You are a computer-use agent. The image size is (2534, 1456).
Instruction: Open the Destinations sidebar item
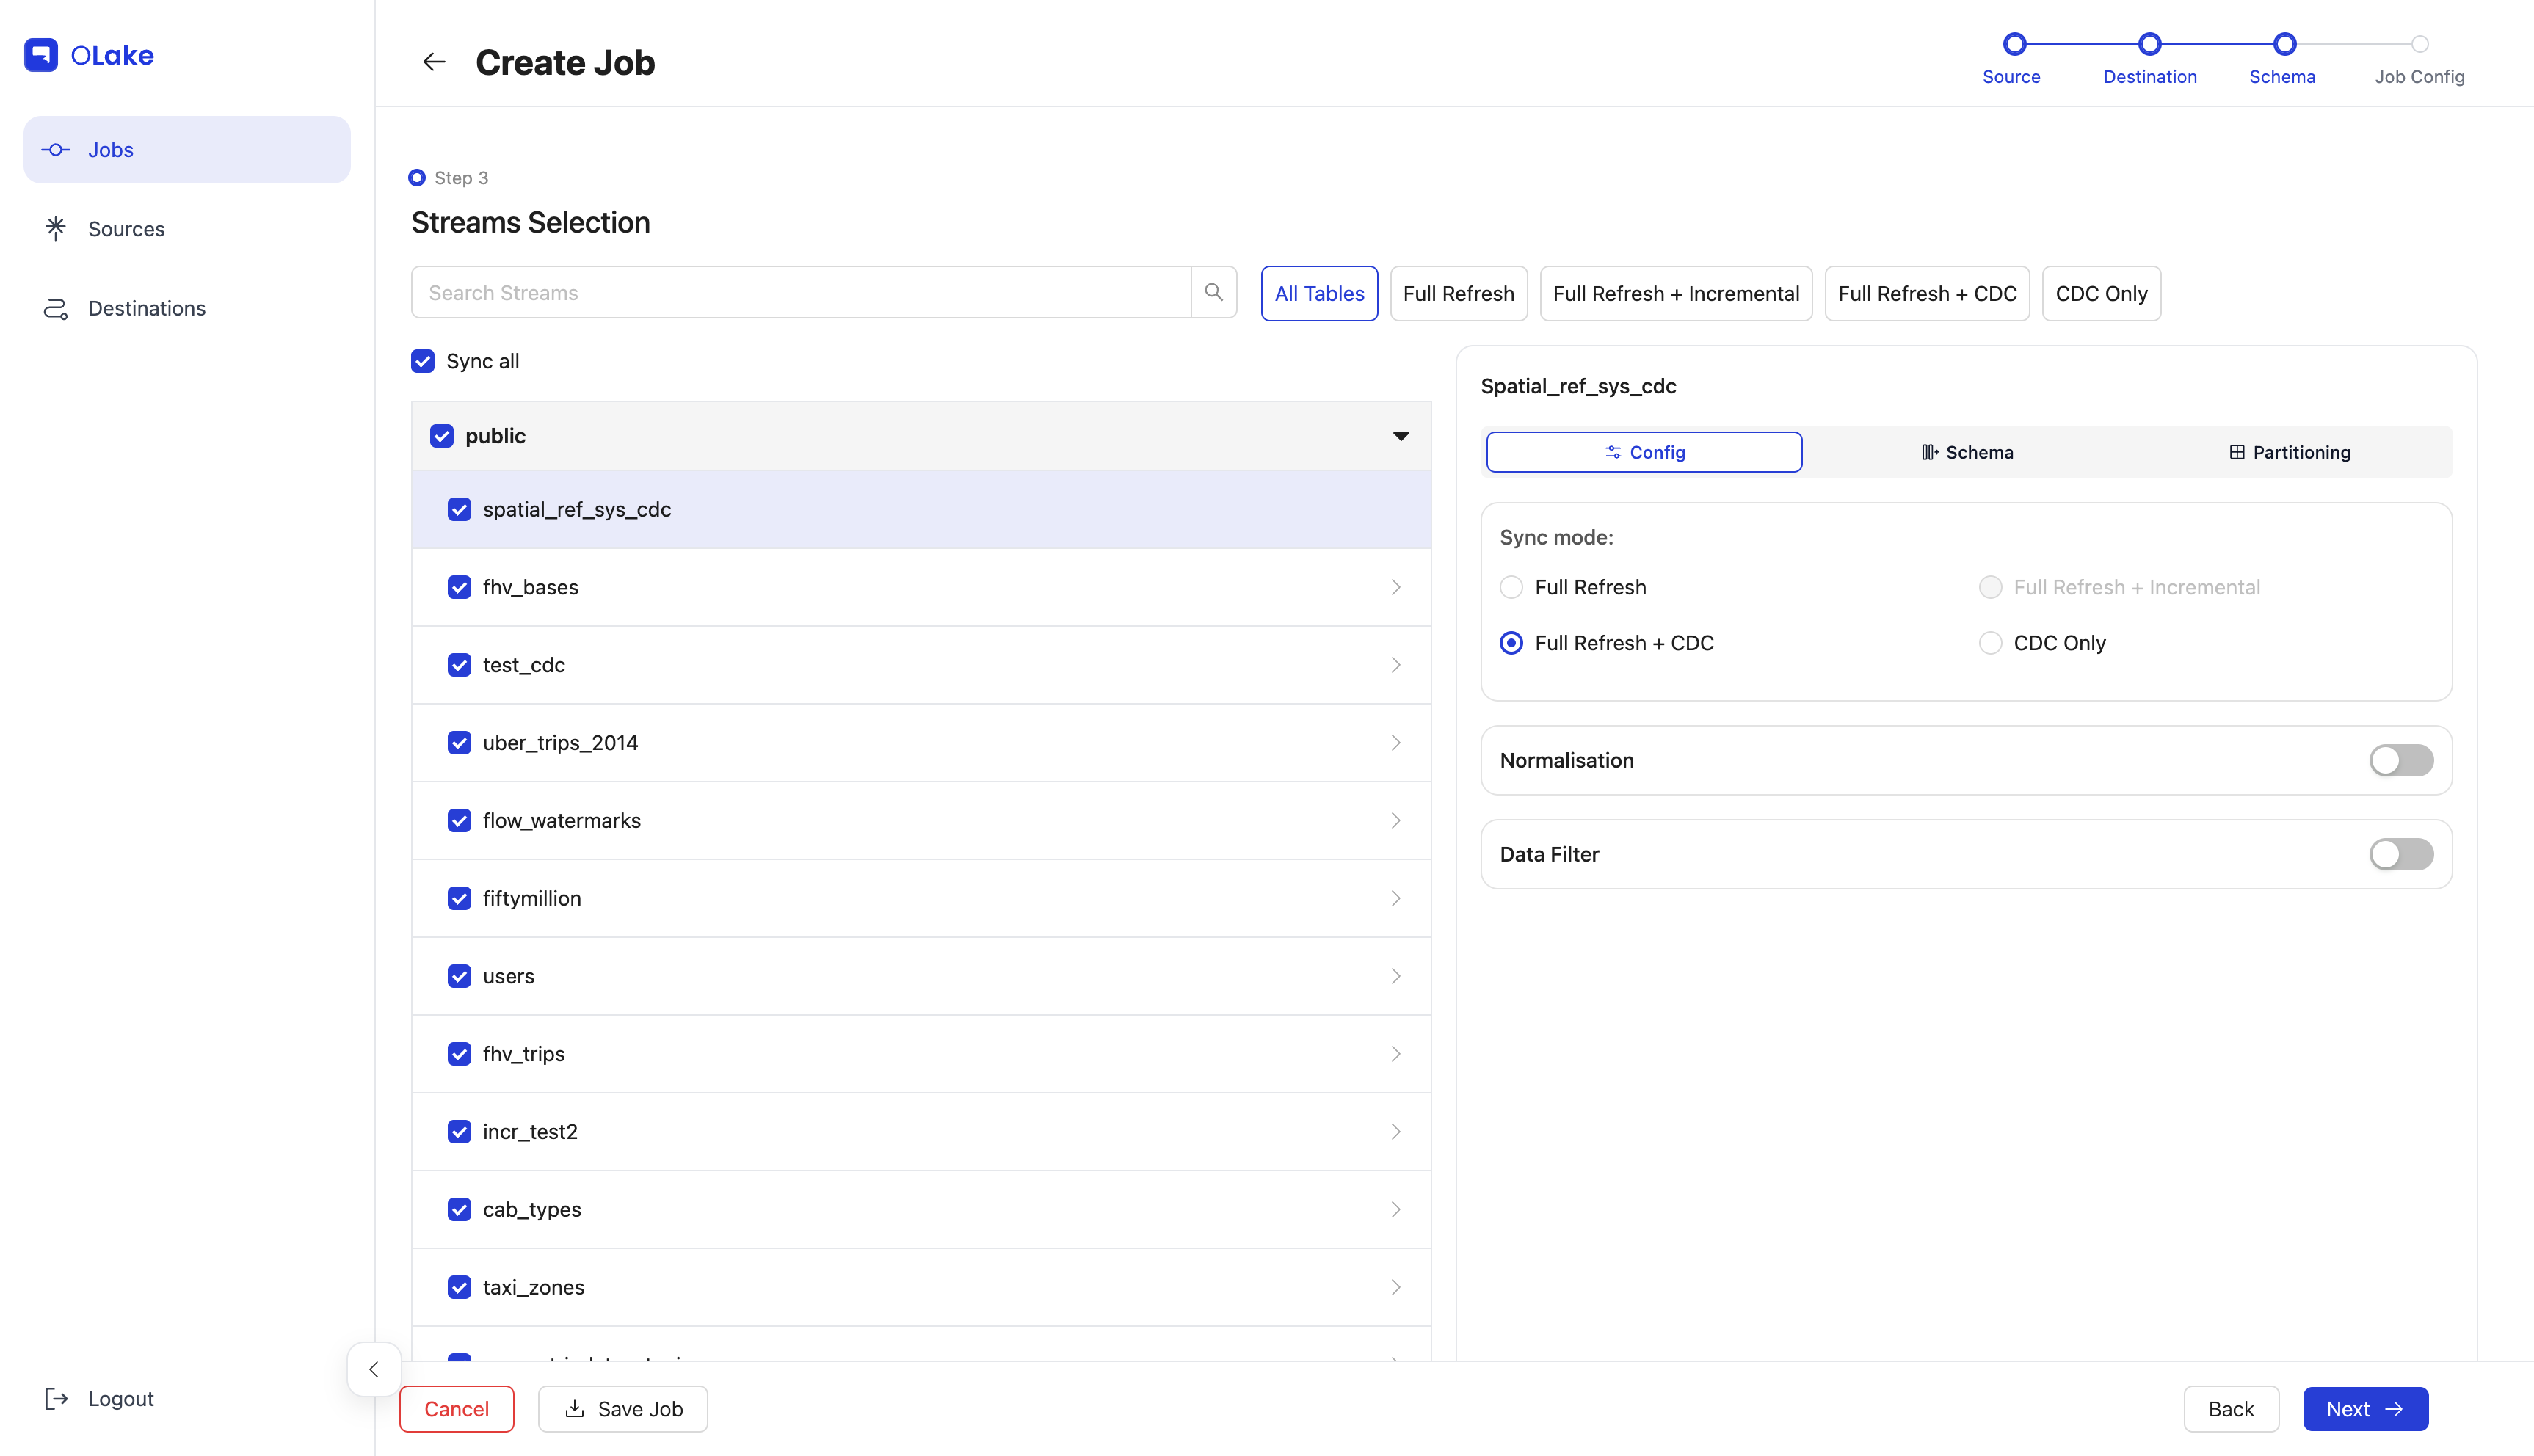pyautogui.click(x=187, y=308)
